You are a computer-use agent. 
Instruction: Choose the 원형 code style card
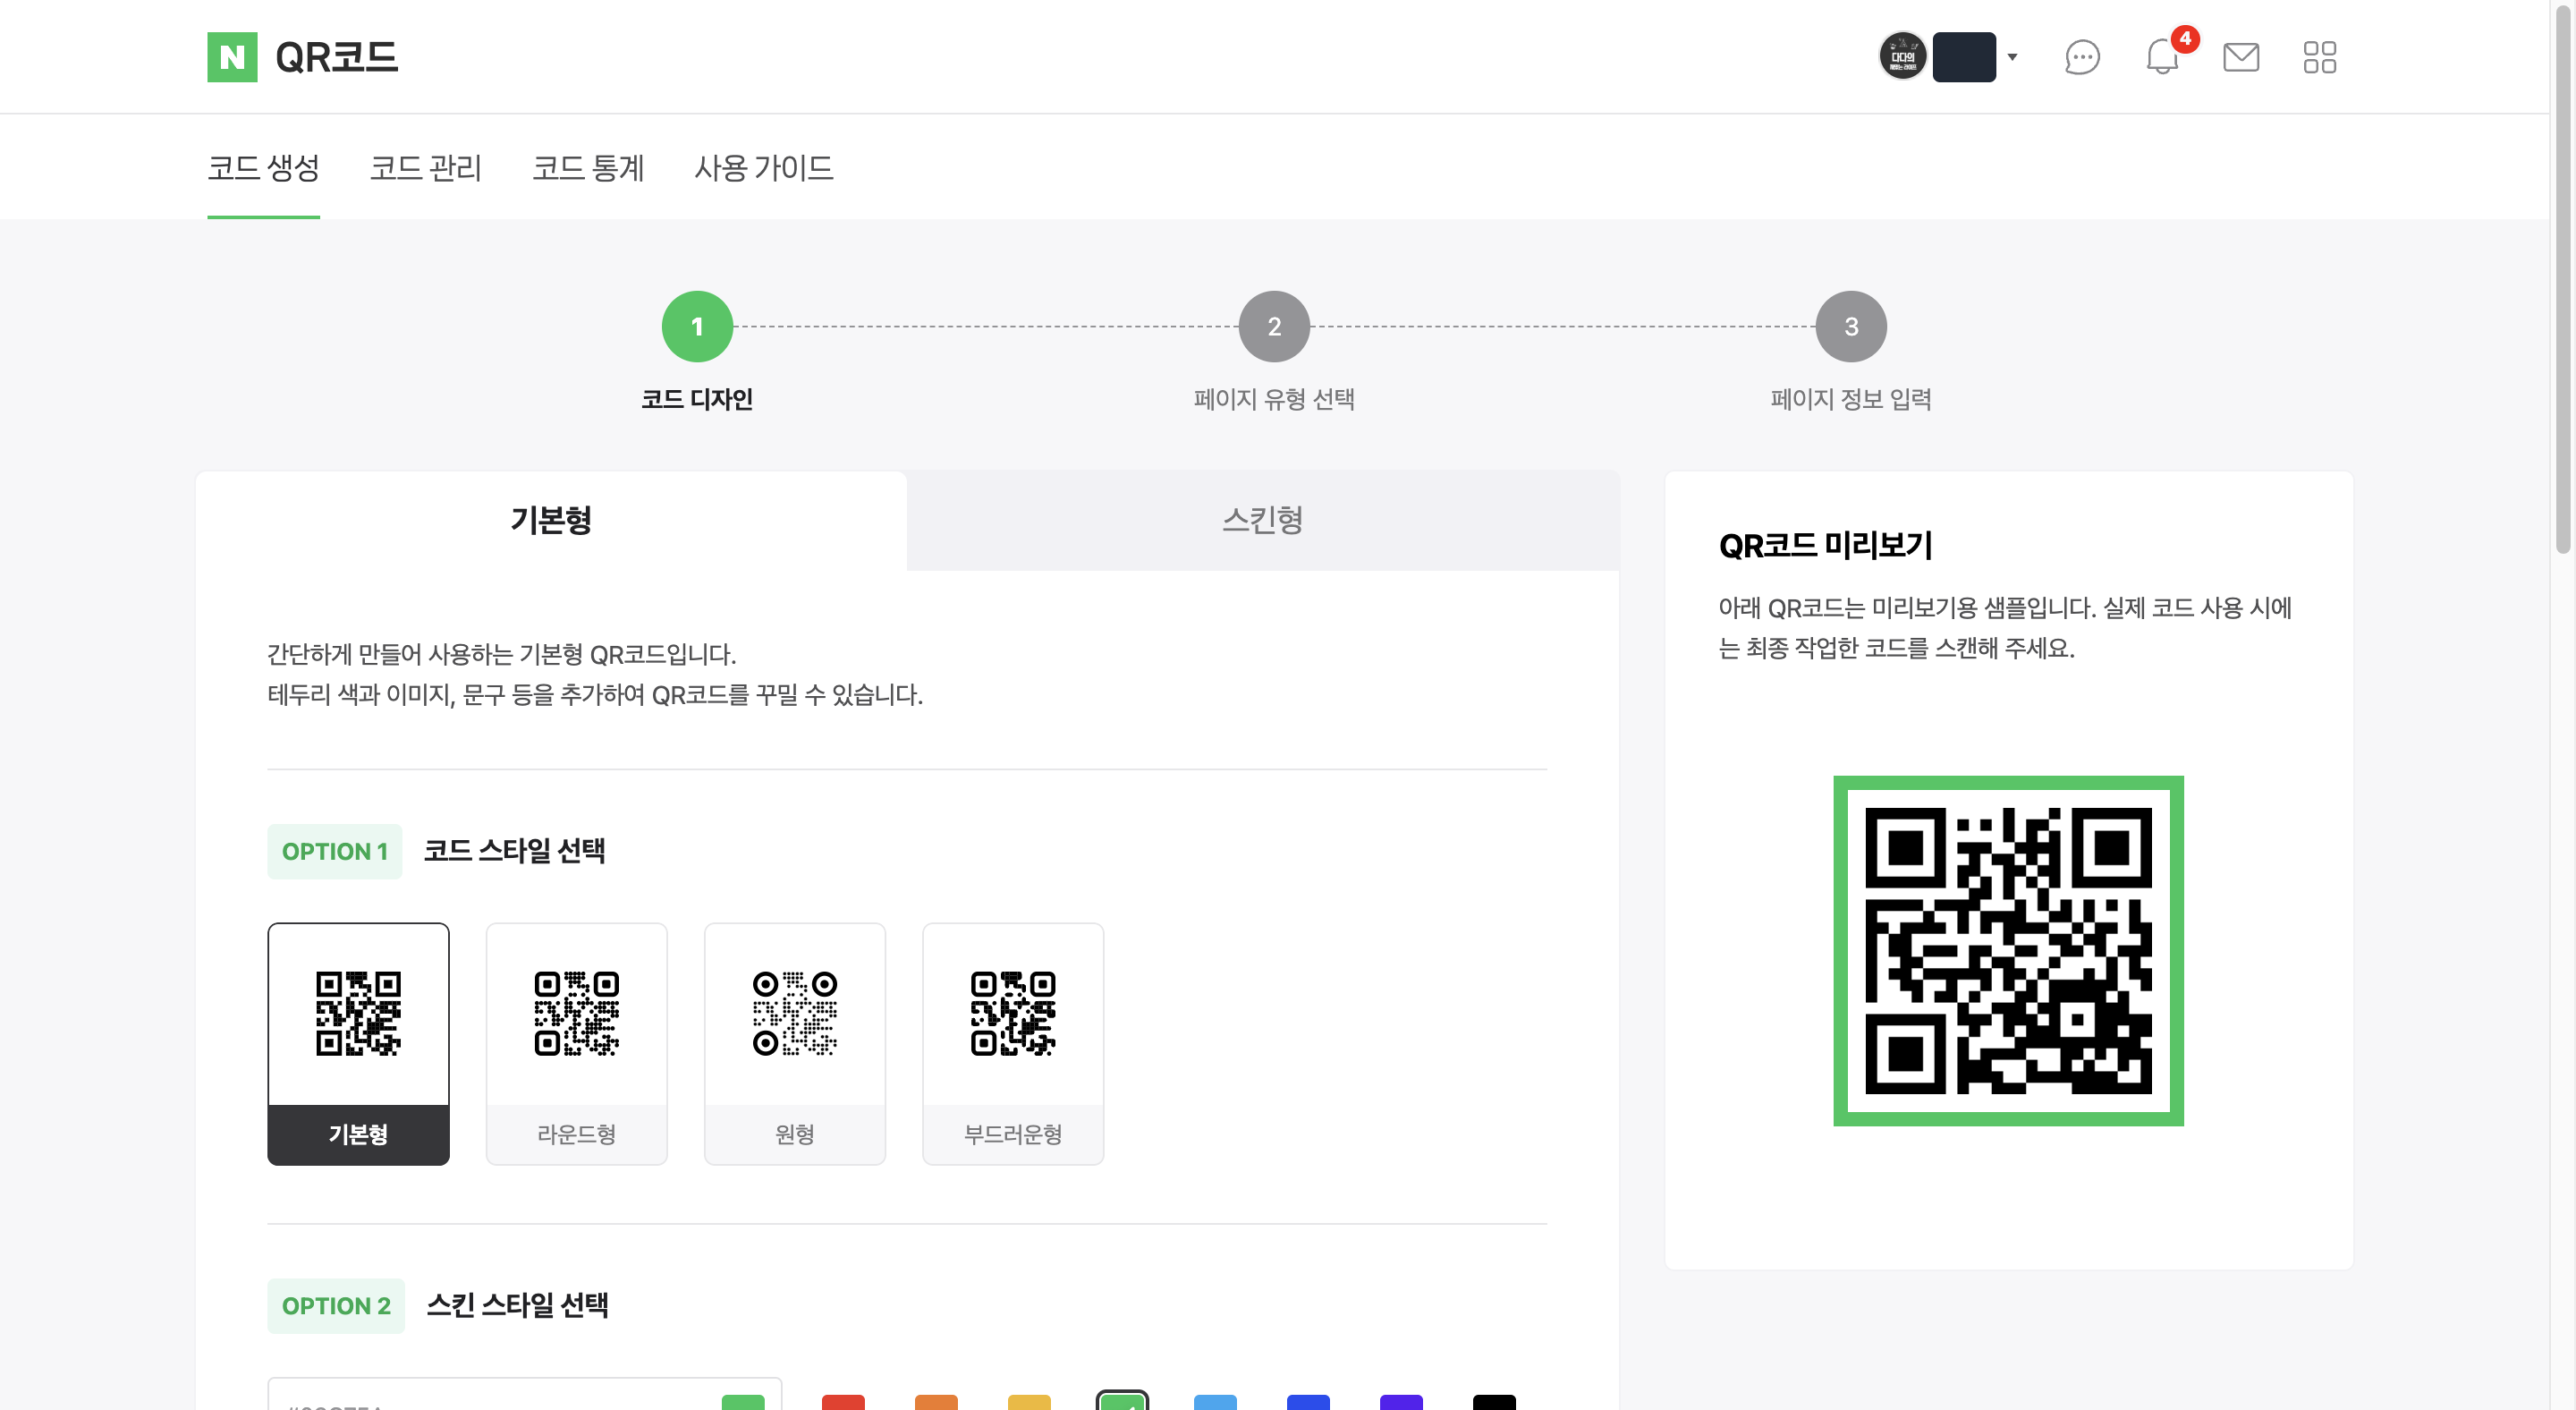pyautogui.click(x=794, y=1043)
